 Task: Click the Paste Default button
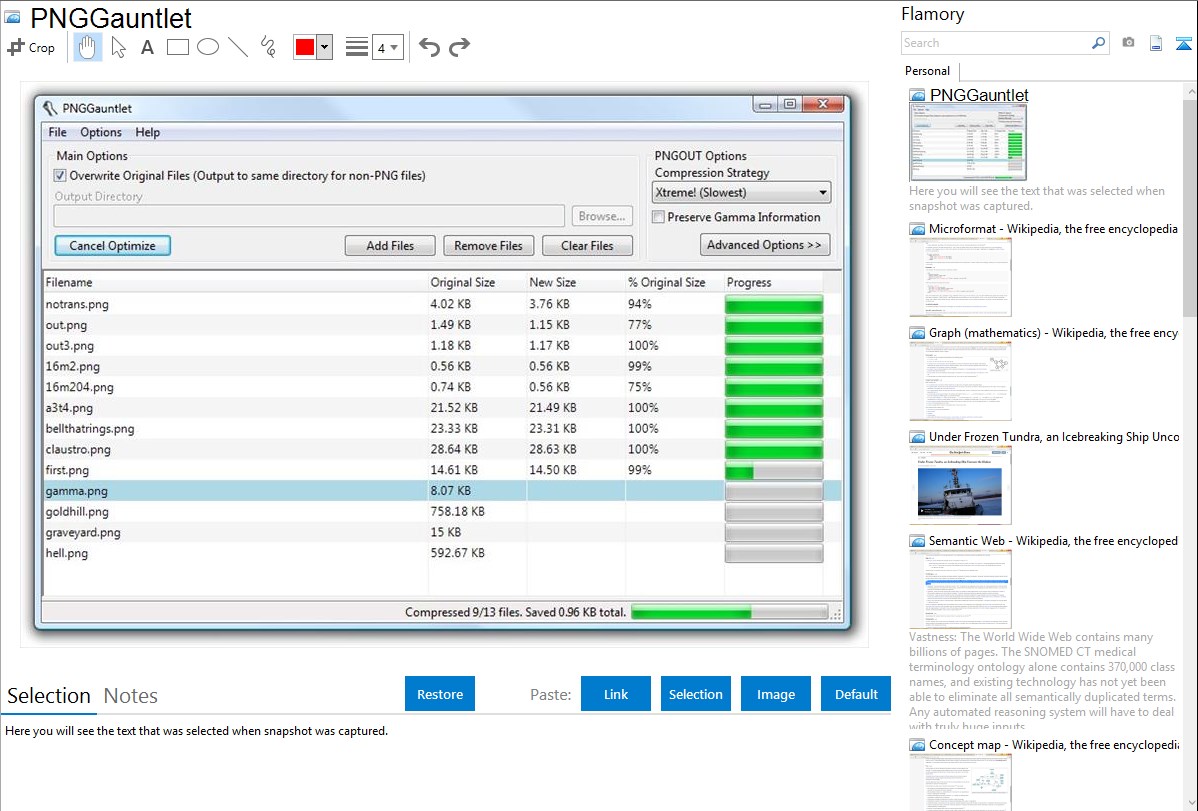(856, 694)
